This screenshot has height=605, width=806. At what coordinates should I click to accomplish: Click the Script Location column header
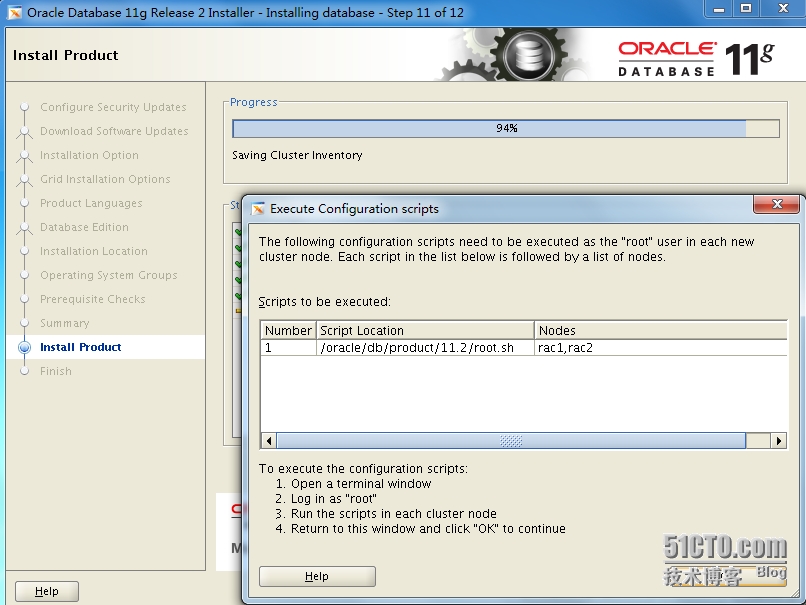pyautogui.click(x=425, y=331)
